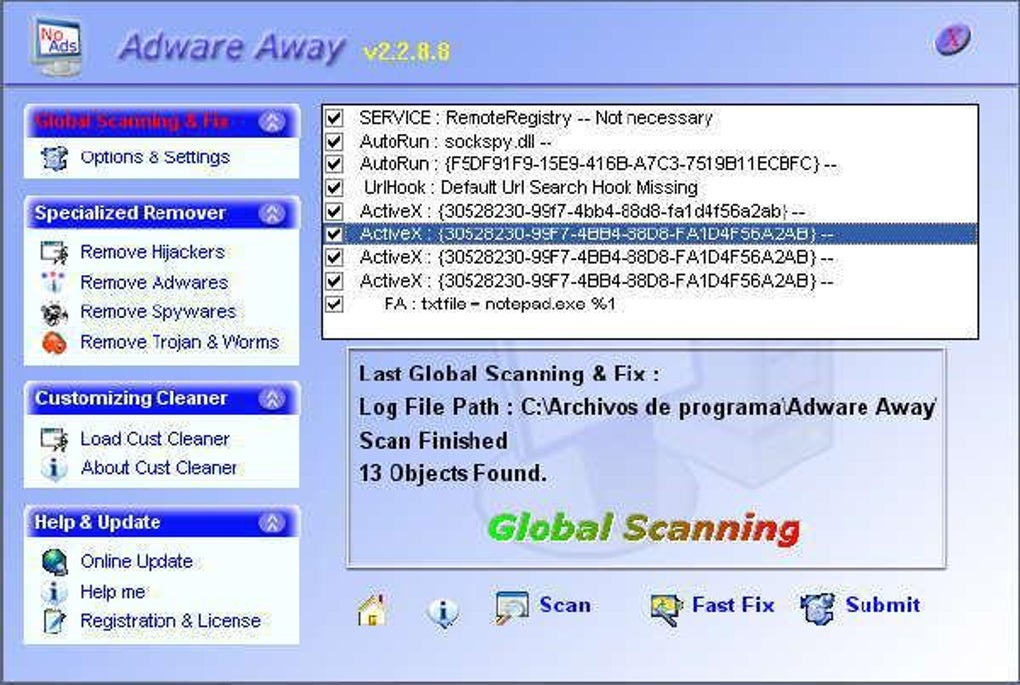The image size is (1020, 685).
Task: Uncheck the AutoRun : sockspy.dll entry
Action: coord(334,141)
